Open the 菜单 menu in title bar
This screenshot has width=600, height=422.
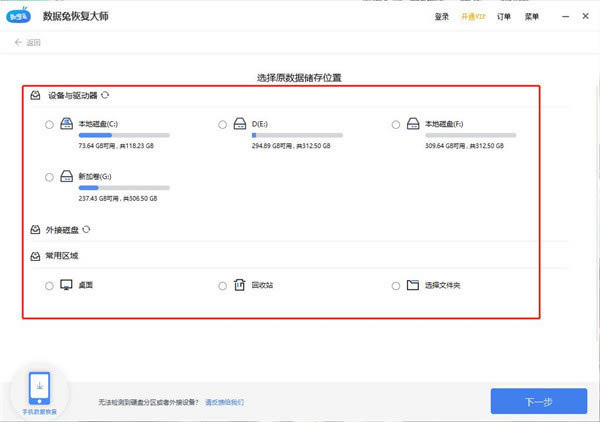pos(532,16)
